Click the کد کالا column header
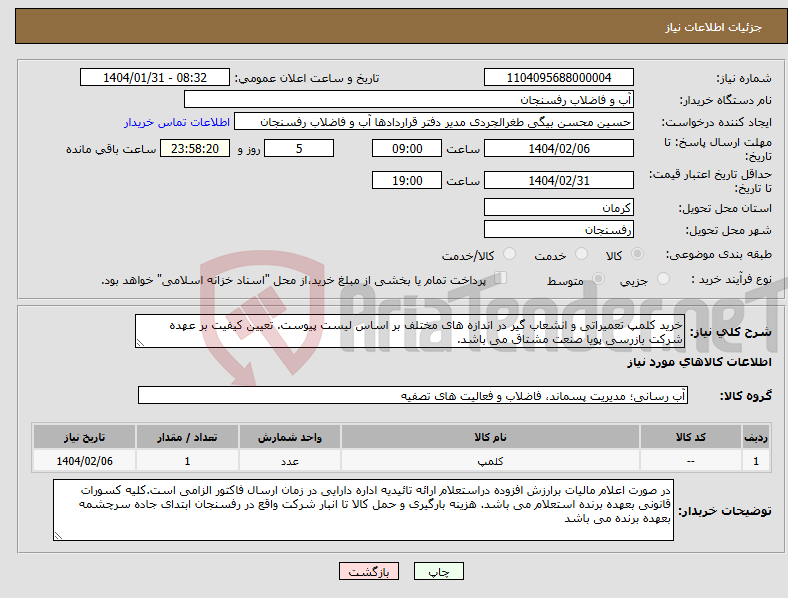 coord(691,437)
